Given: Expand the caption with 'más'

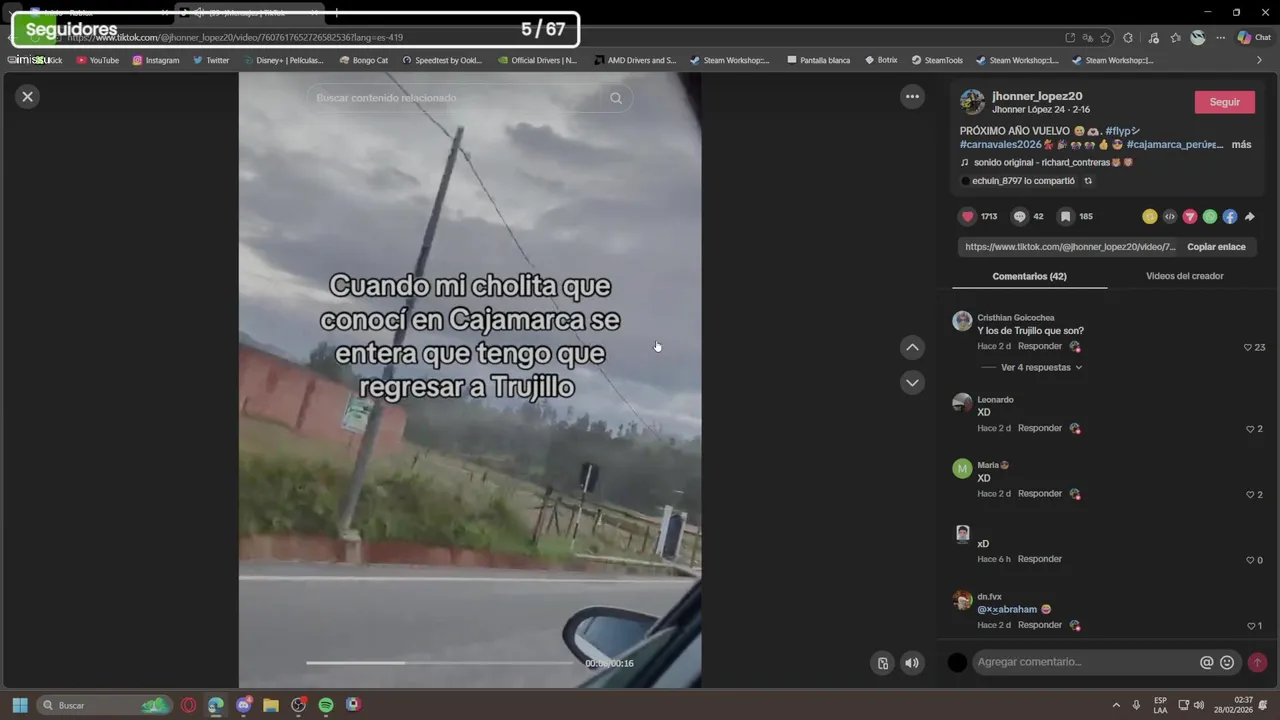Looking at the screenshot, I should point(1241,144).
